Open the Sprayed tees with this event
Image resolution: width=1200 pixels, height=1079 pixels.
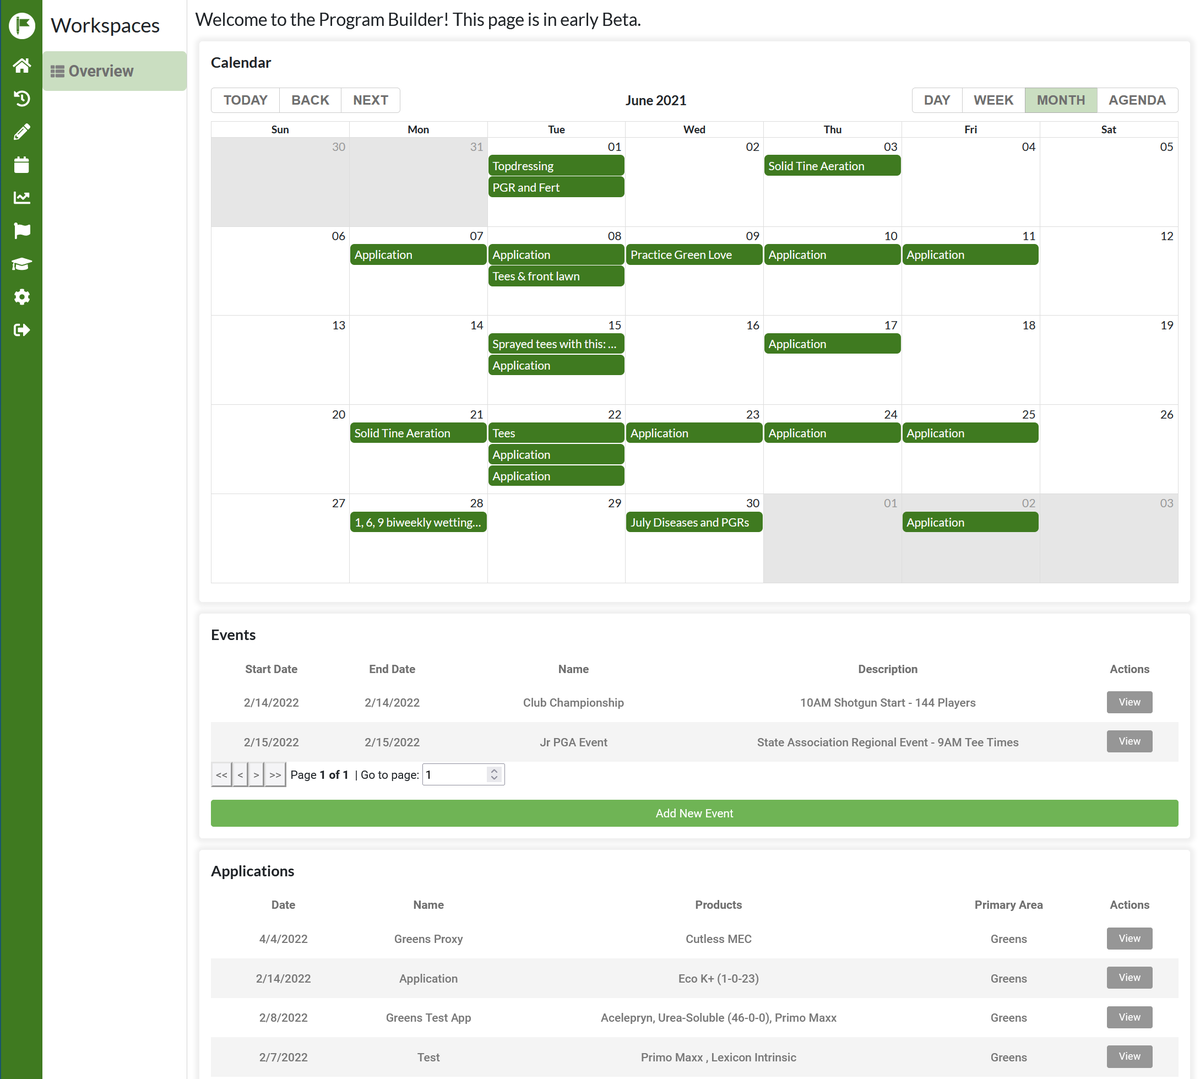(556, 344)
